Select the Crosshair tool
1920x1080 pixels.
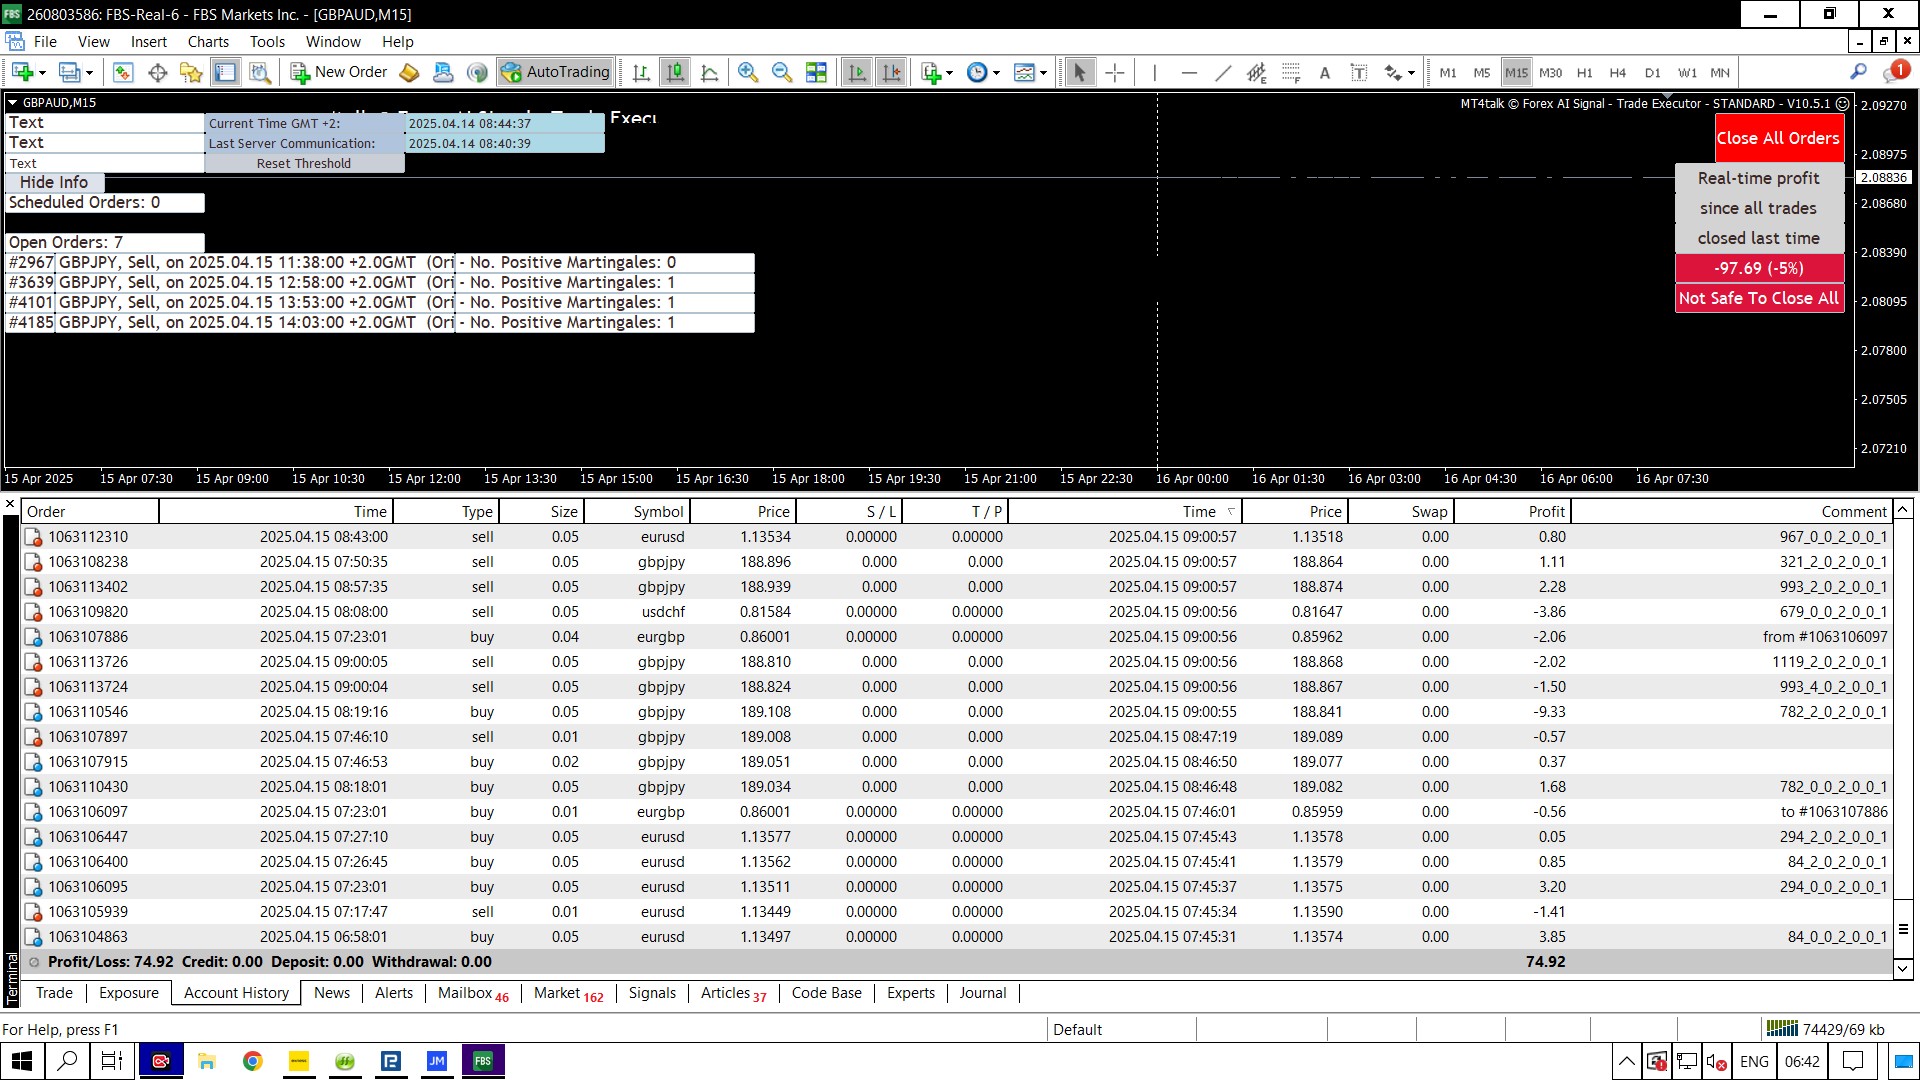[x=1114, y=72]
